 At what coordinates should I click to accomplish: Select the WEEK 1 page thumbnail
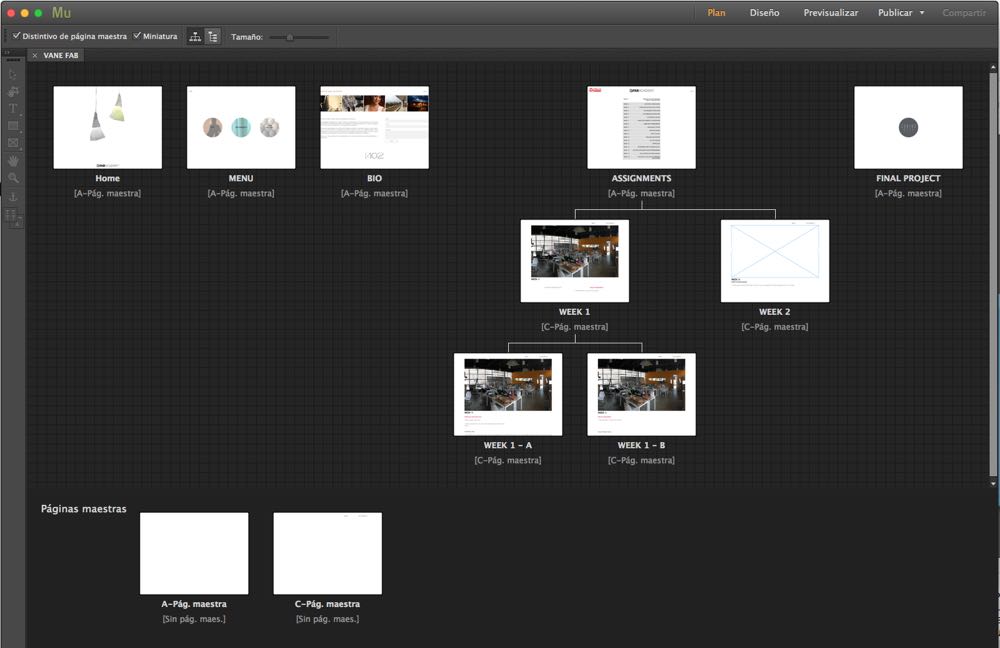point(575,261)
